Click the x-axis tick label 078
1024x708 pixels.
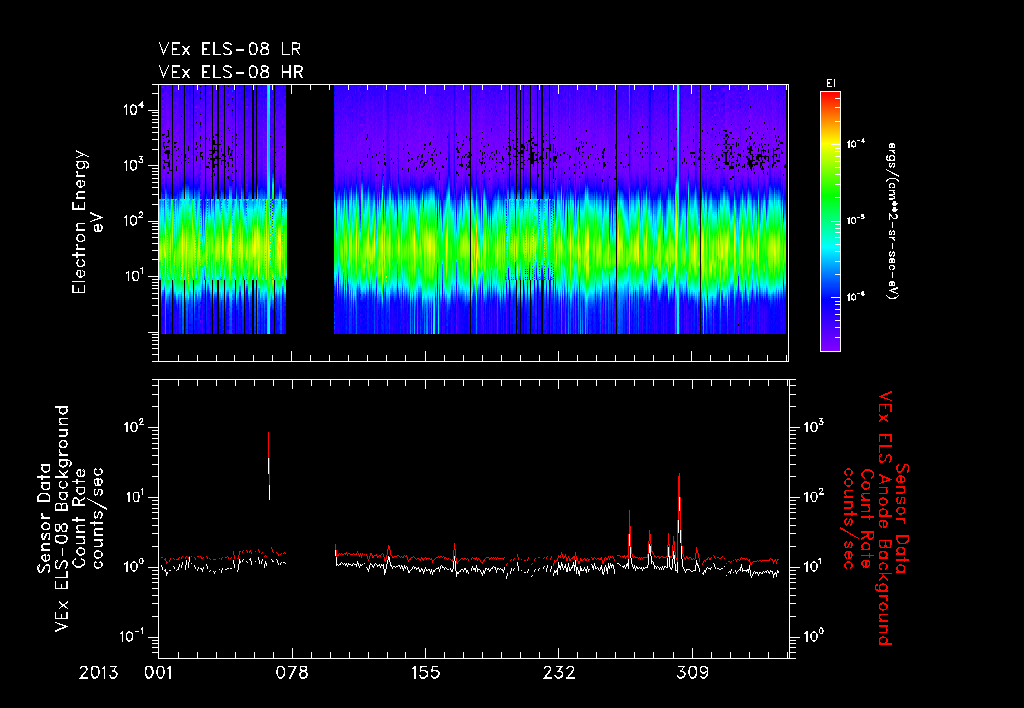pos(292,673)
